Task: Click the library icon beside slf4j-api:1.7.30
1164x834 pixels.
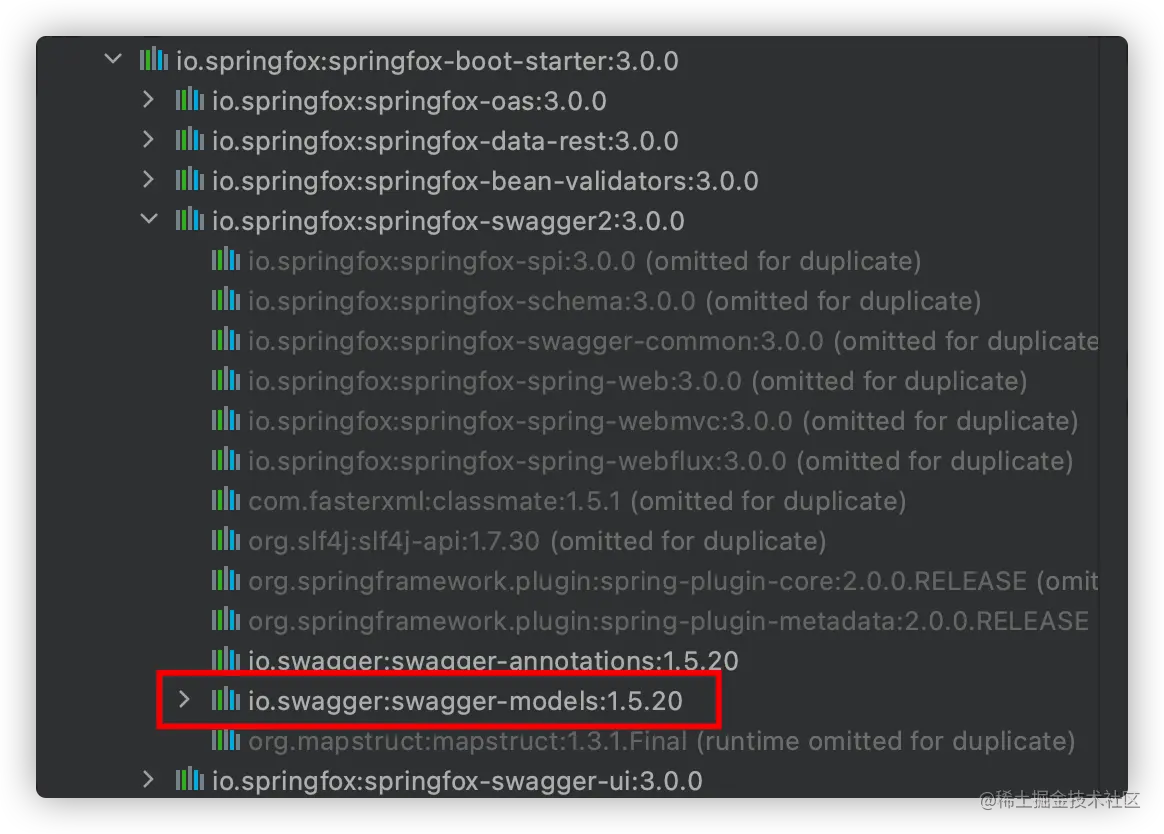Action: click(226, 540)
